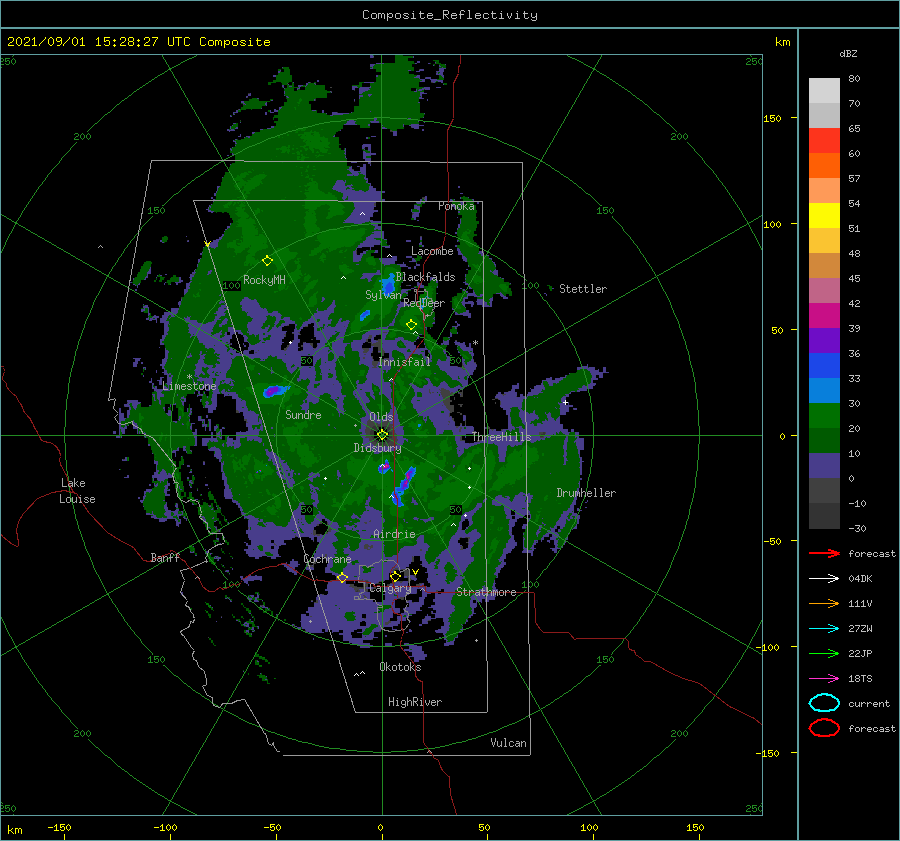The image size is (900, 841).
Task: Click yellow diamond marker just above Calgary label
Action: [x=395, y=576]
